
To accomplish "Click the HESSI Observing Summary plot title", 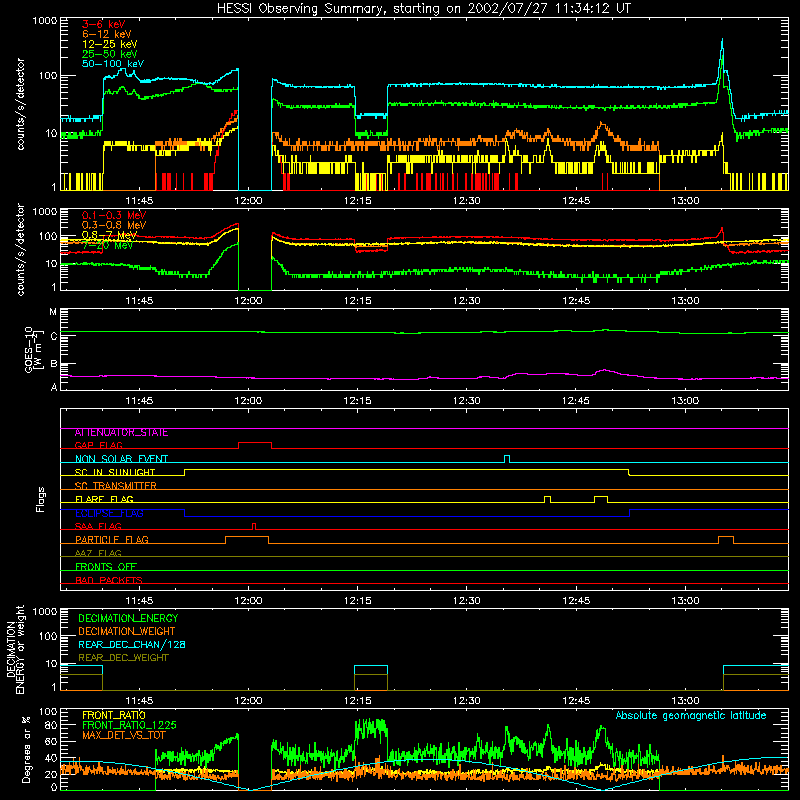I will 423,9.
